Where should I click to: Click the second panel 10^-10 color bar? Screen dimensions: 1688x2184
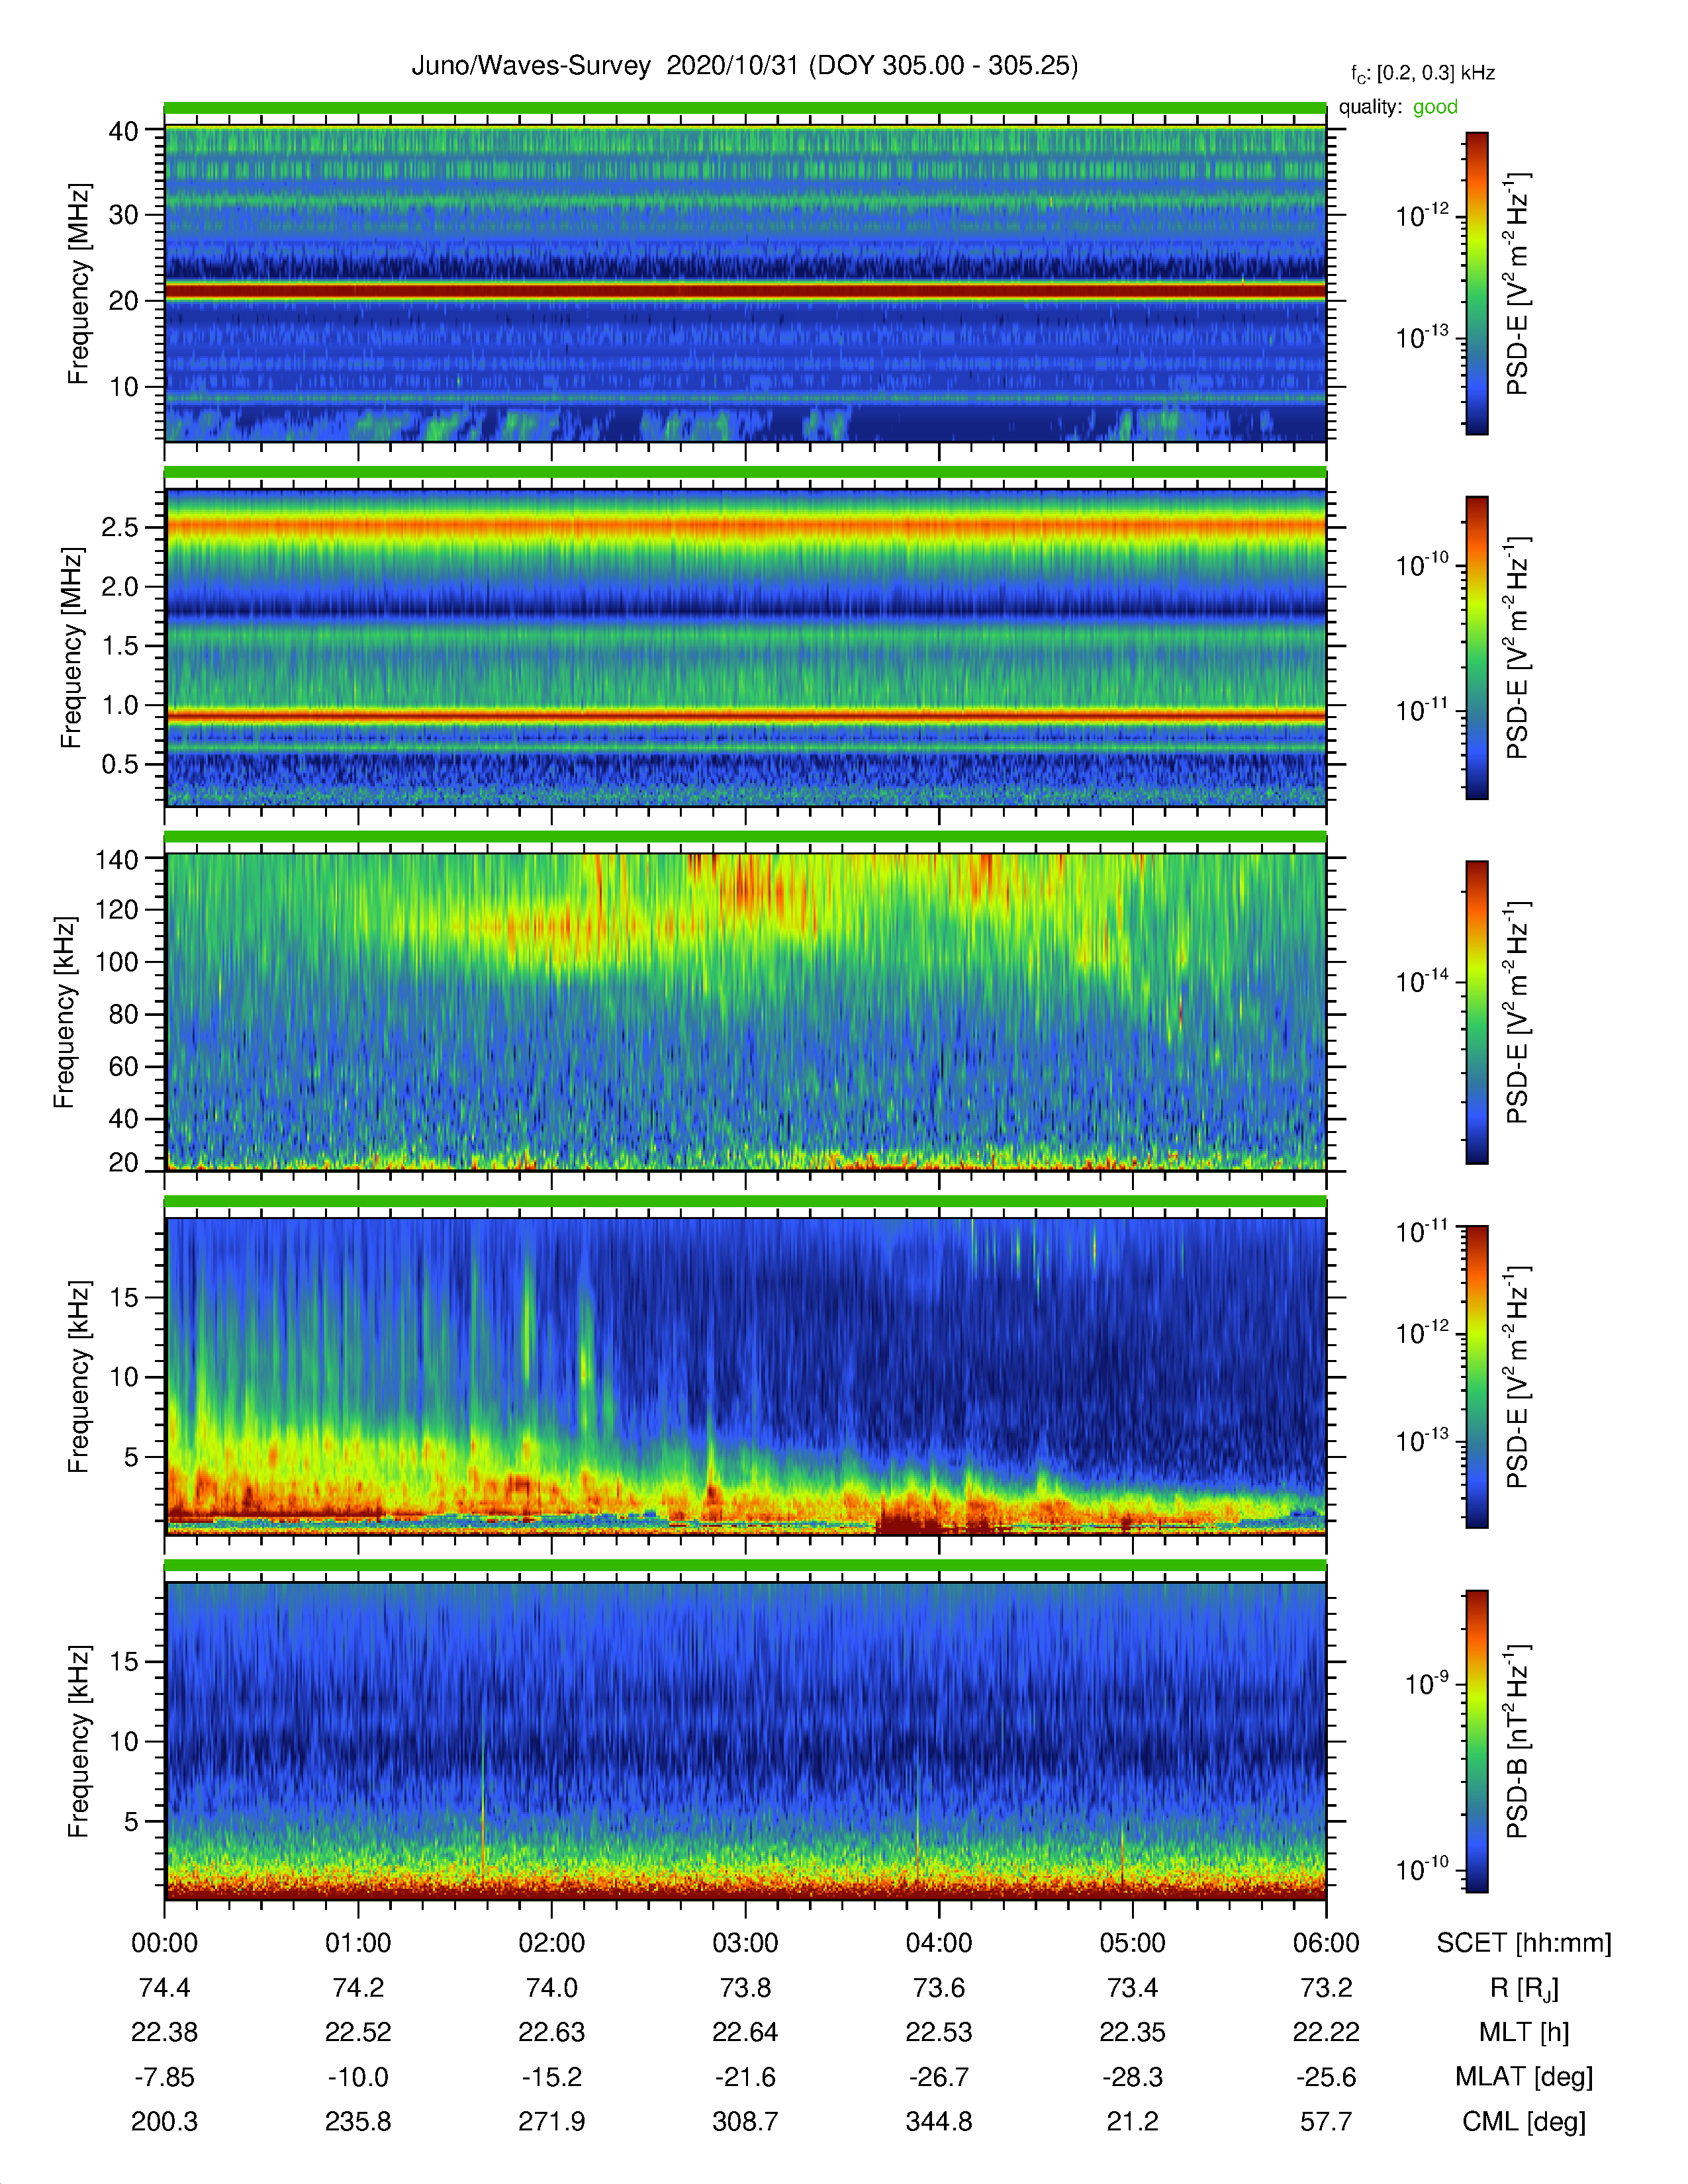pyautogui.click(x=1477, y=647)
